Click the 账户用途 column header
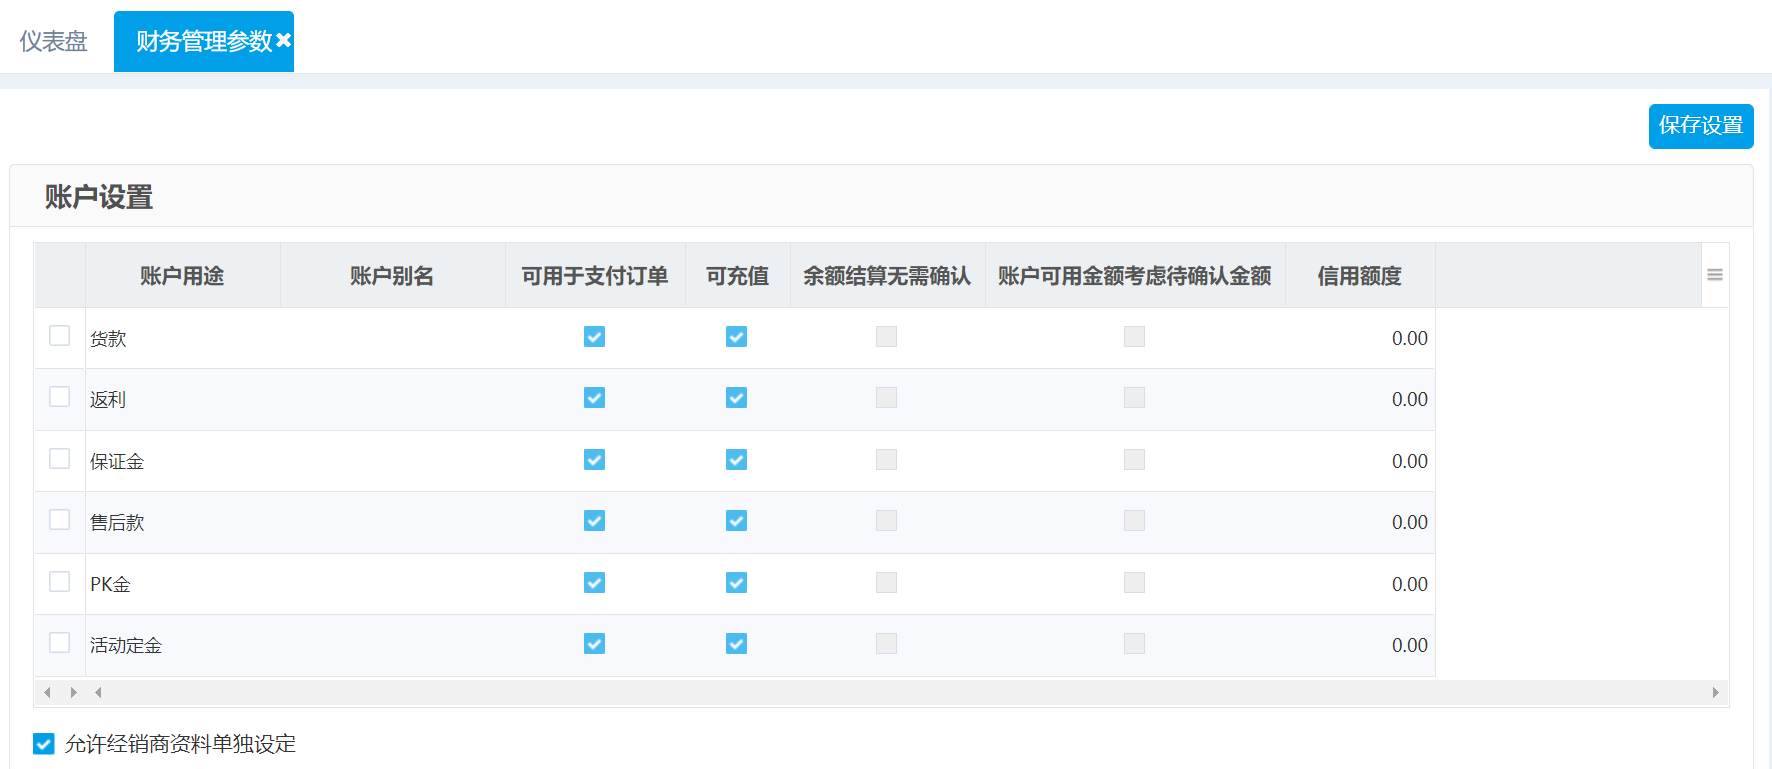 (183, 275)
